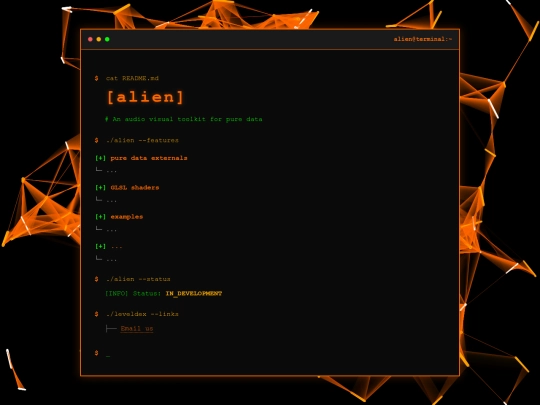Expand the examples feature entry
This screenshot has height=405, width=540.
[119, 217]
